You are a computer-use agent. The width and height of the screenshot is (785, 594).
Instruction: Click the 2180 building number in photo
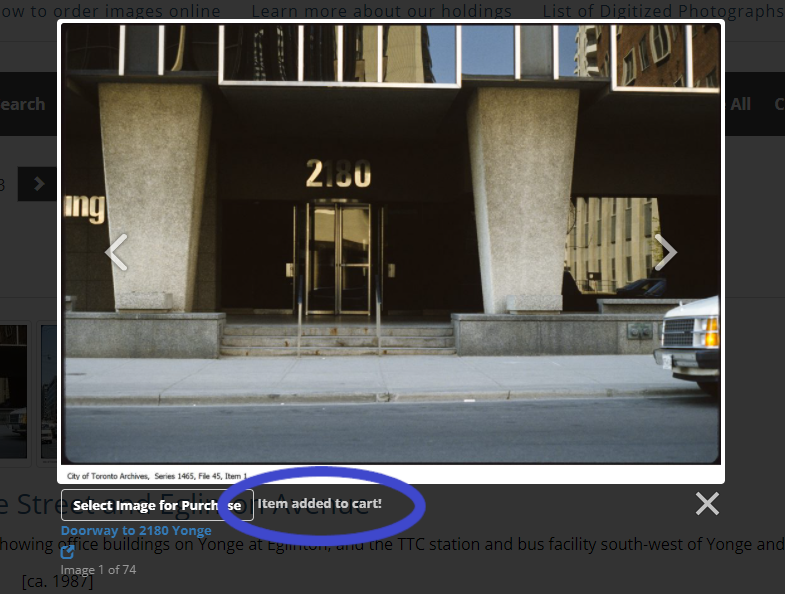point(338,173)
